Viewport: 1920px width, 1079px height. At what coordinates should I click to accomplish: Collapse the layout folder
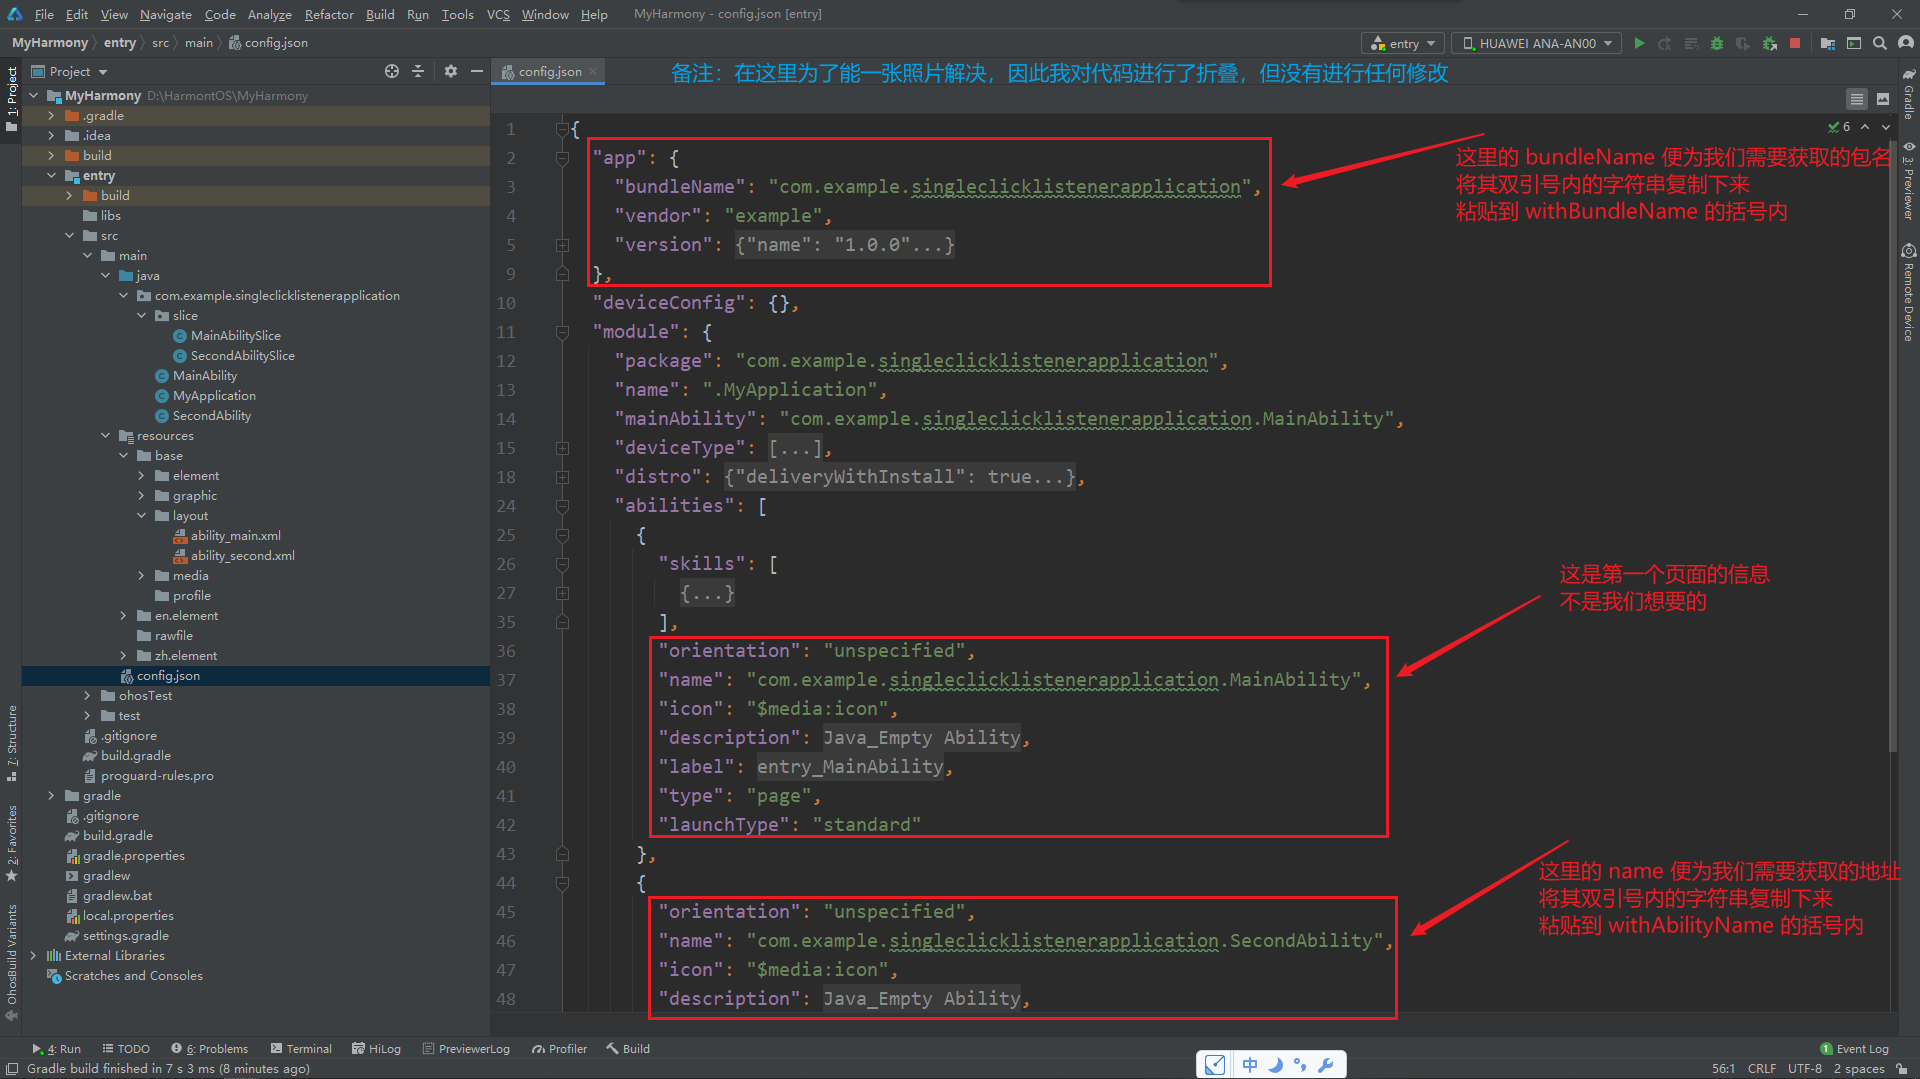click(141, 516)
